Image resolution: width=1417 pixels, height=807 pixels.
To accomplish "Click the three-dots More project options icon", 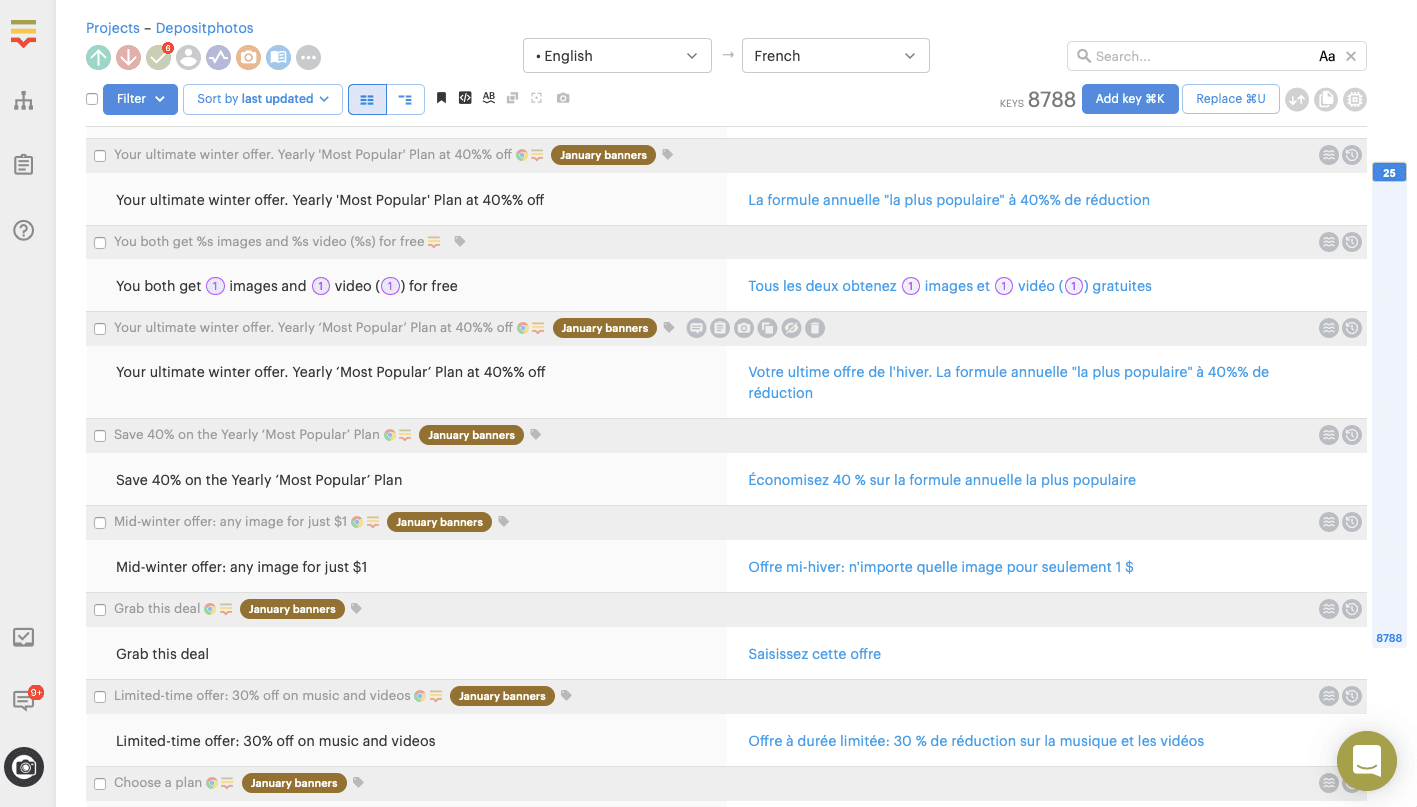I will [x=308, y=58].
